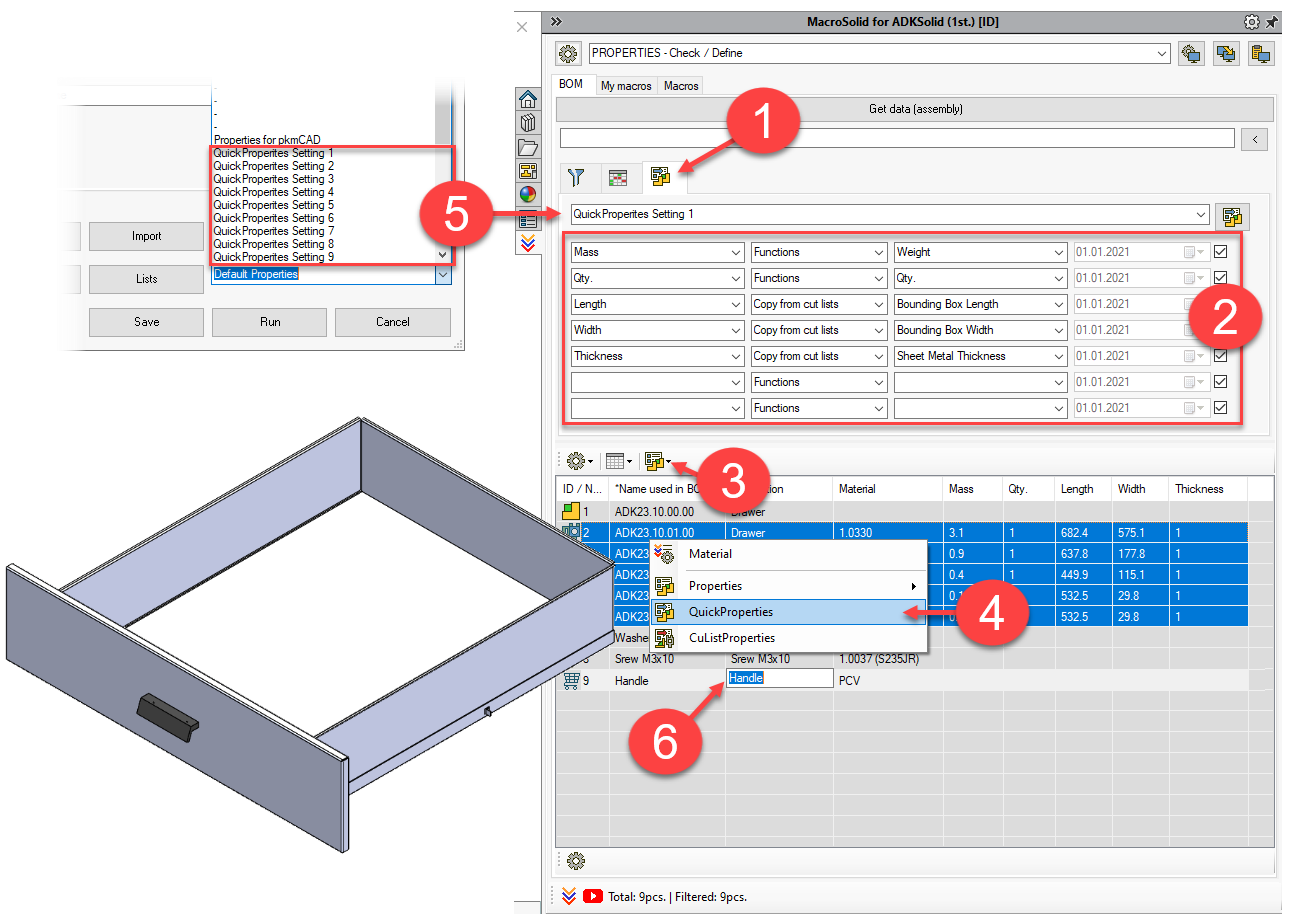
Task: Open panel settings gear in title bar
Action: pos(1252,22)
